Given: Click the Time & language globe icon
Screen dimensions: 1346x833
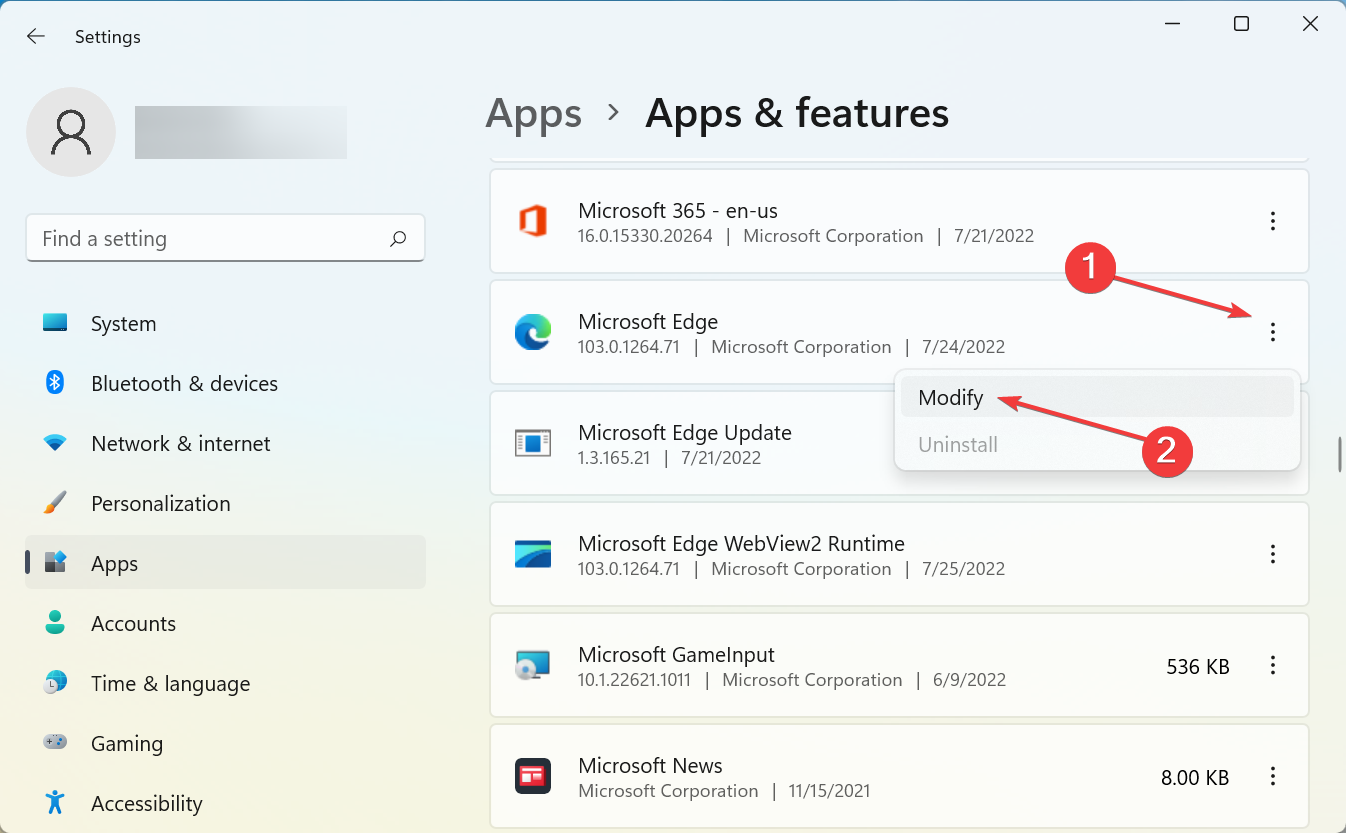Looking at the screenshot, I should click(55, 683).
